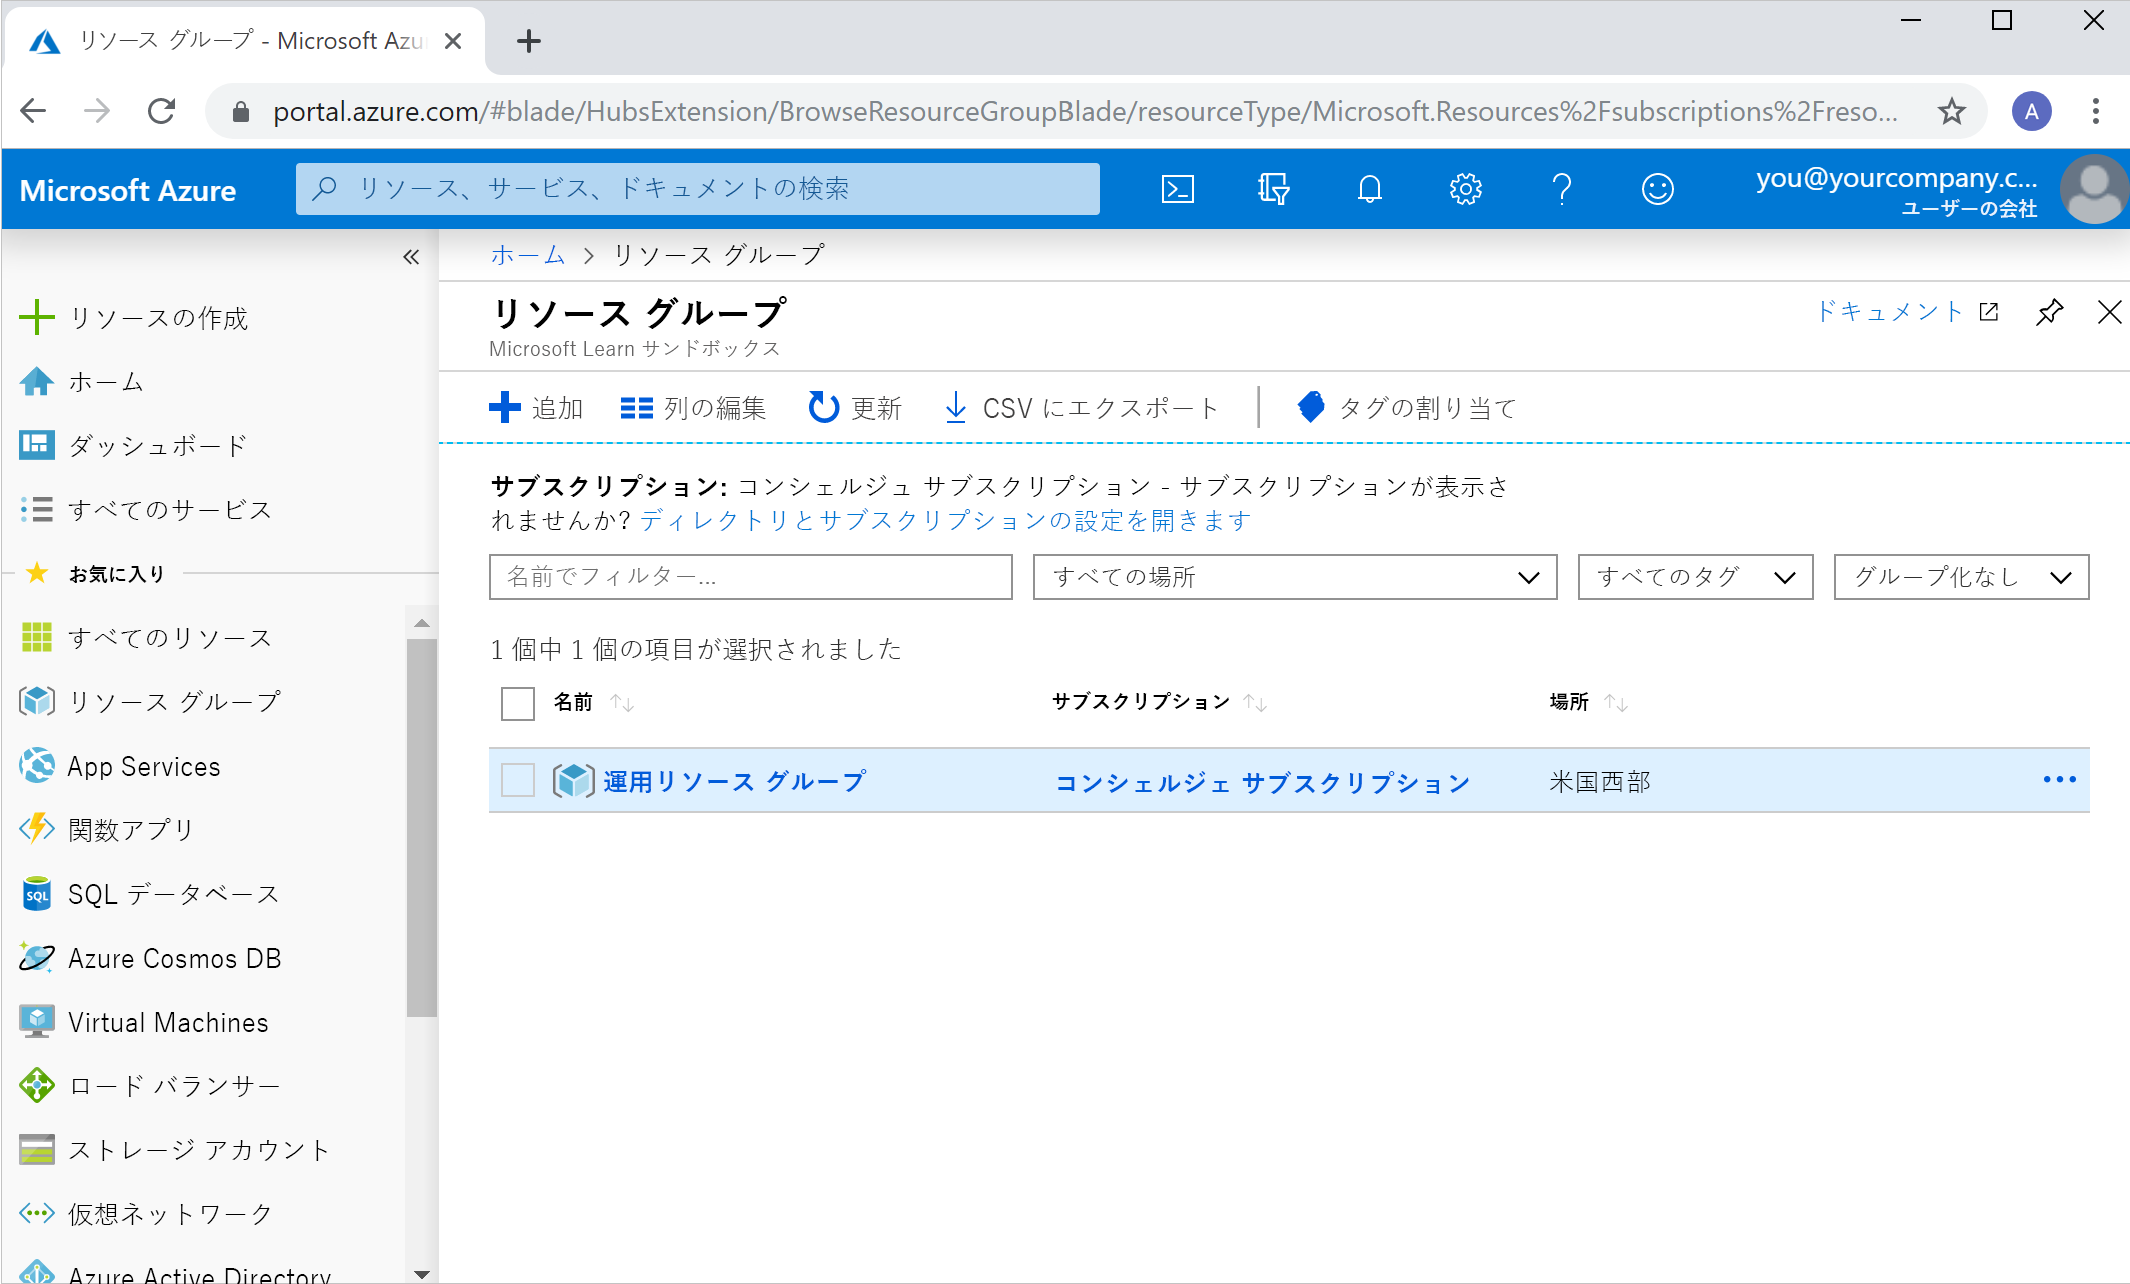2130x1284 pixels.
Task: Toggle the select-all checkbox in header
Action: click(x=518, y=703)
